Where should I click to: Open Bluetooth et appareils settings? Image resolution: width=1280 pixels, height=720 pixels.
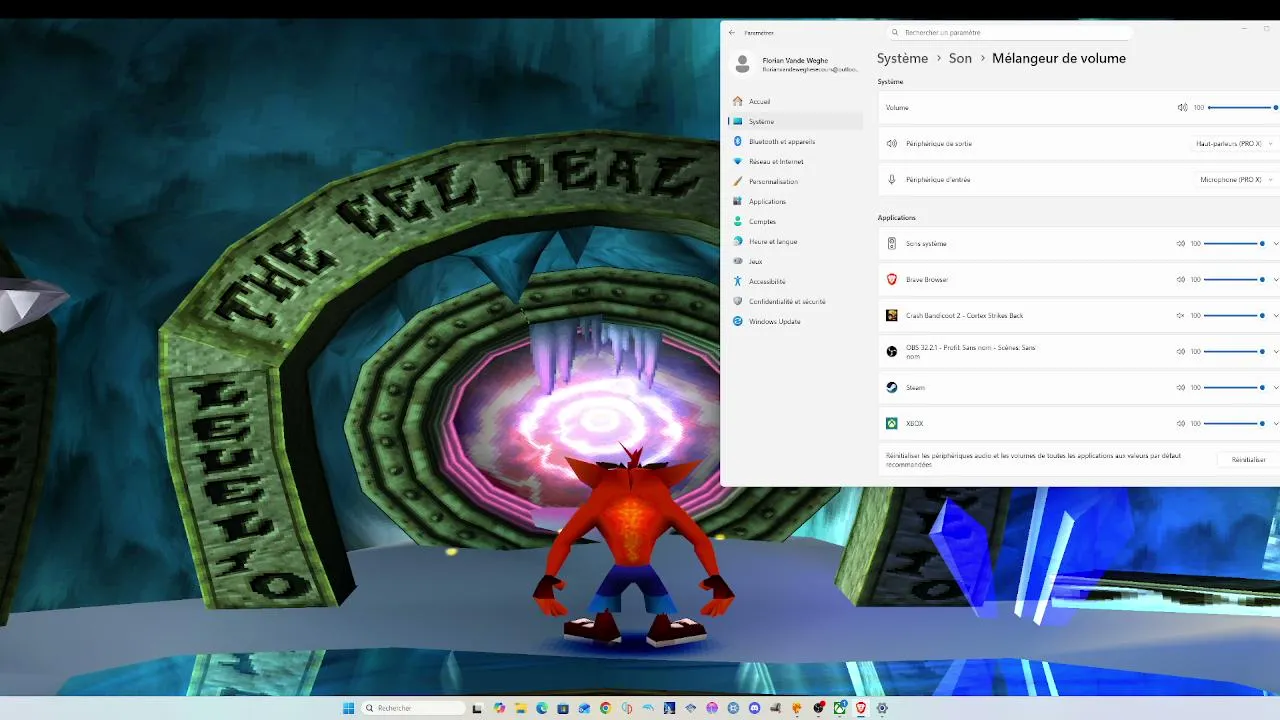coord(796,141)
